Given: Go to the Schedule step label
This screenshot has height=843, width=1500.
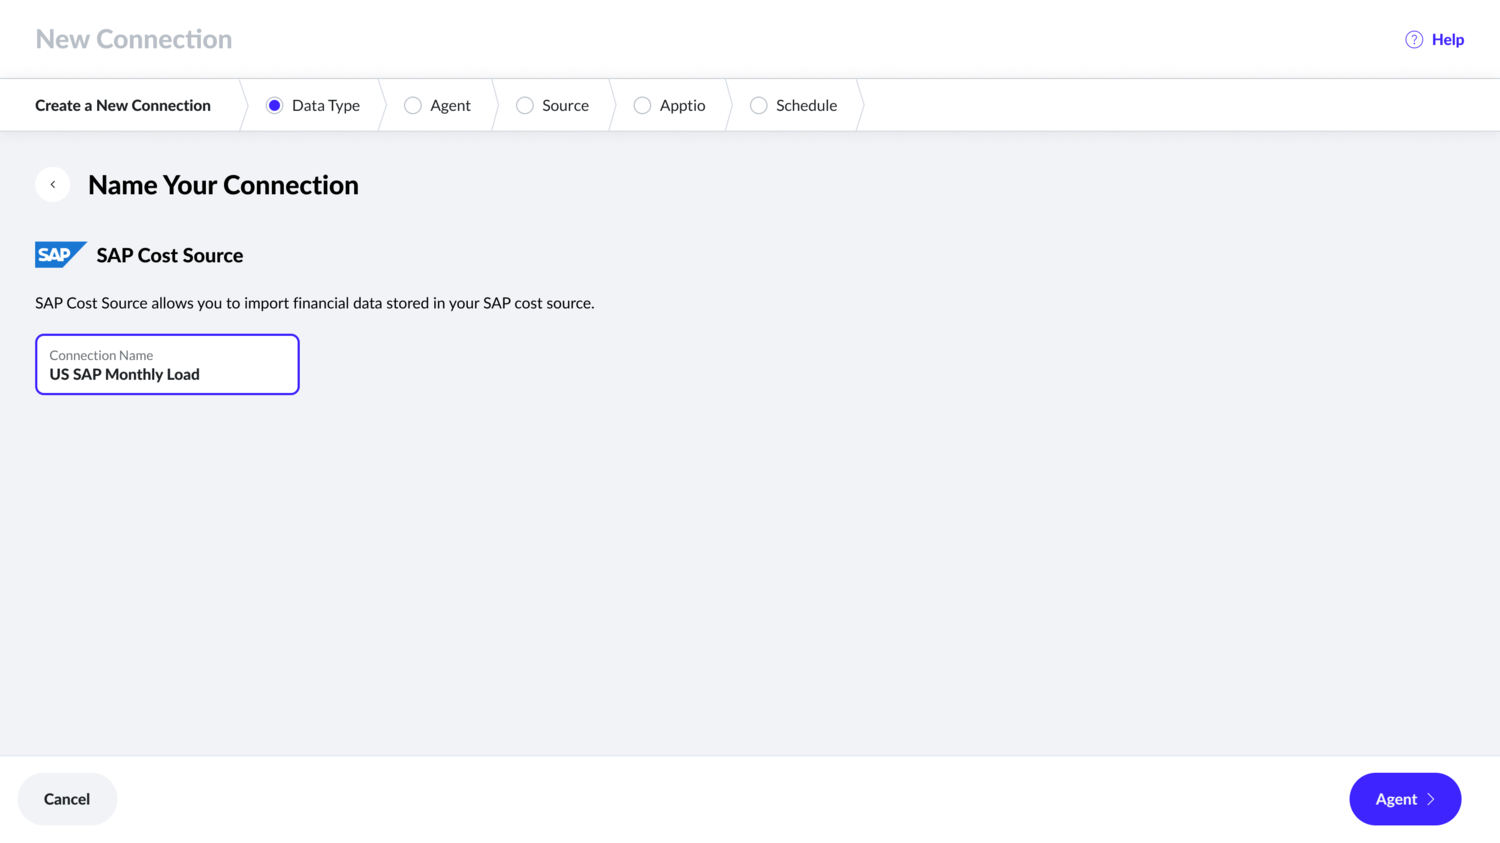Looking at the screenshot, I should point(806,106).
